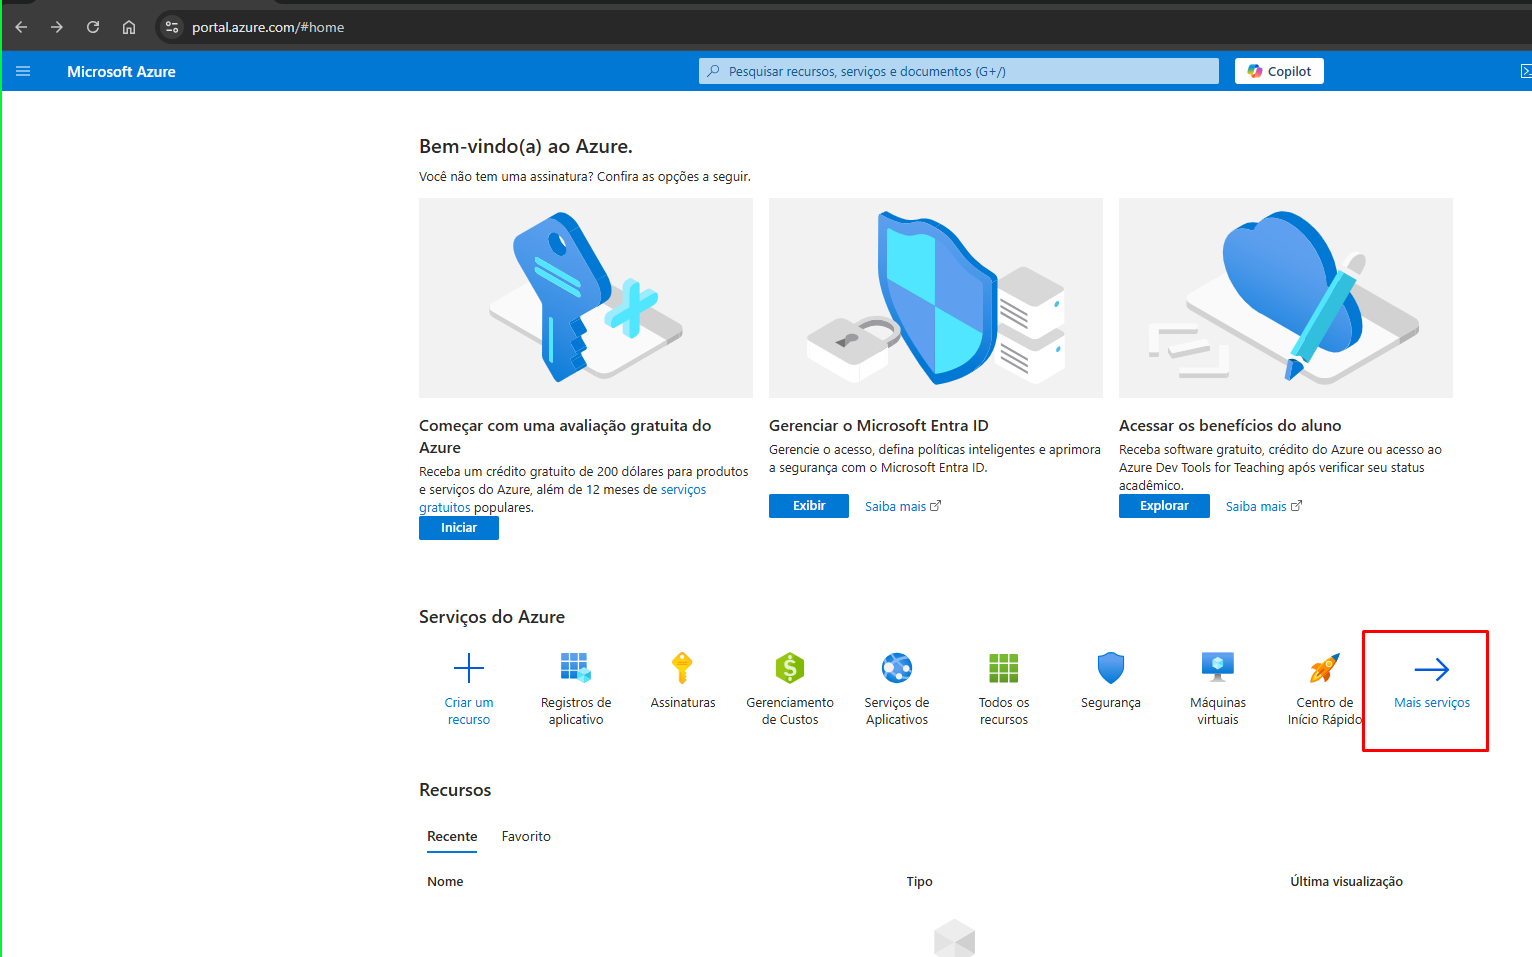Image resolution: width=1532 pixels, height=957 pixels.
Task: Click the cloud illustration for student benefits
Action: tap(1286, 298)
